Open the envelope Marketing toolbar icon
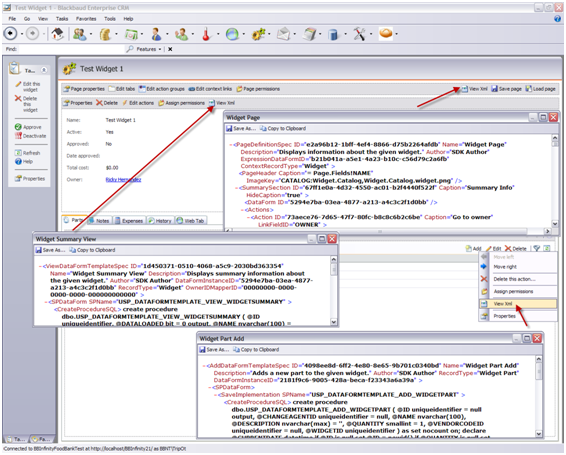 283,34
